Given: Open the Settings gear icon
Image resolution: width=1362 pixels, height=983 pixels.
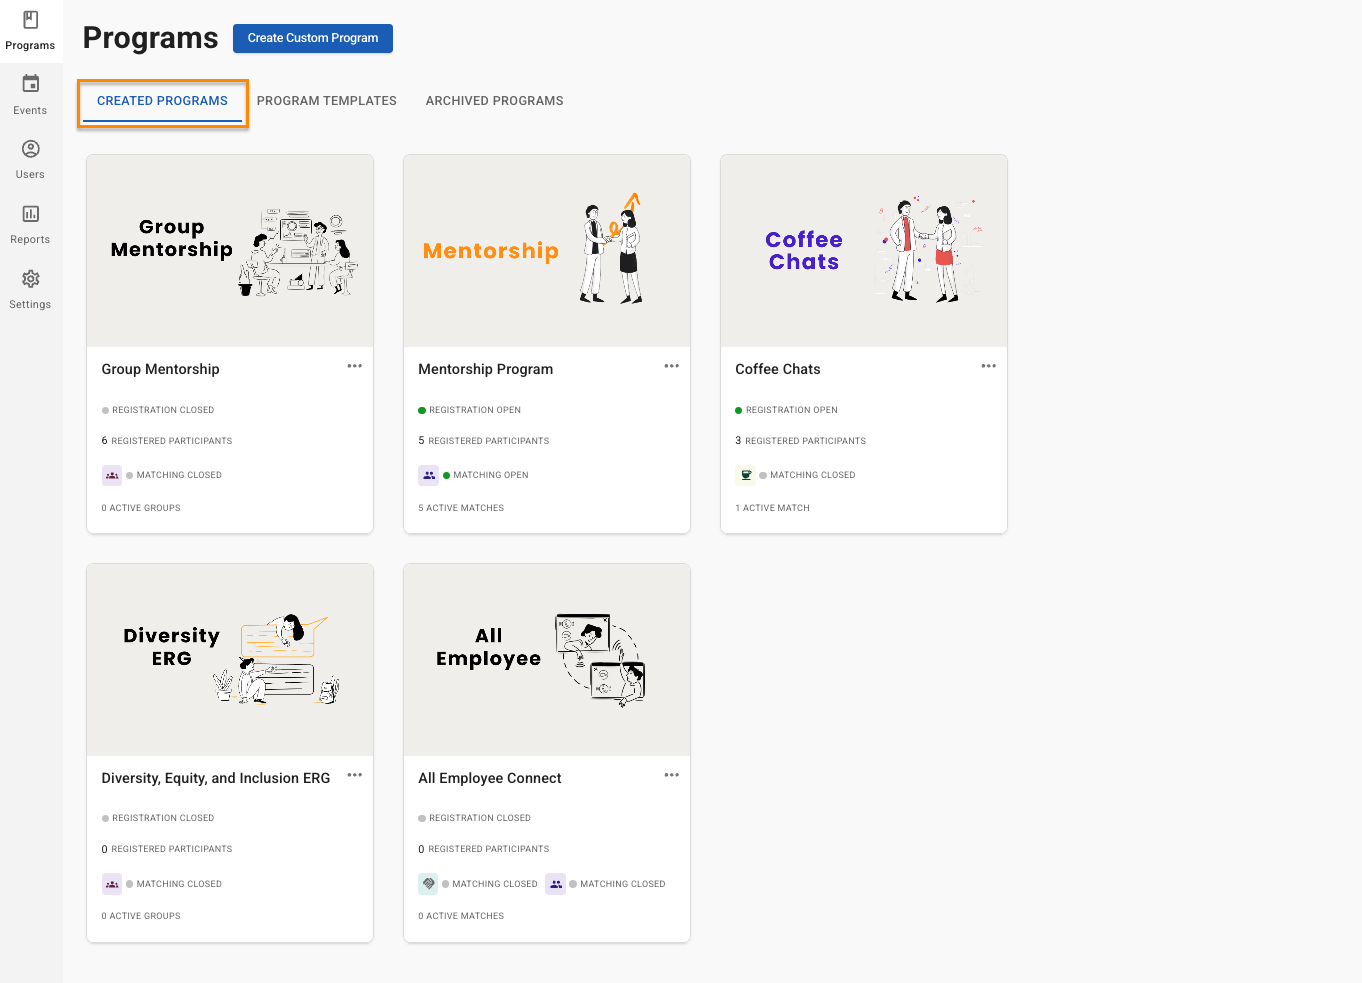Looking at the screenshot, I should pos(30,279).
